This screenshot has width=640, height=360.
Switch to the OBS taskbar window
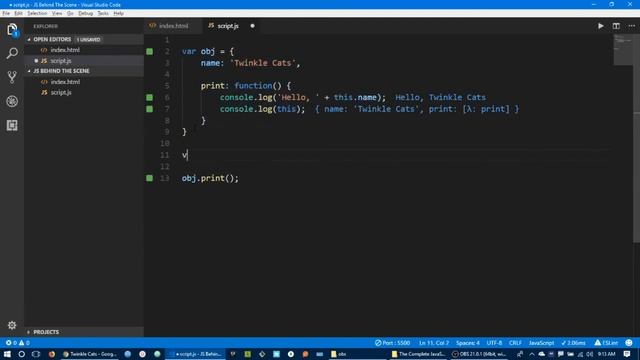pos(480,354)
